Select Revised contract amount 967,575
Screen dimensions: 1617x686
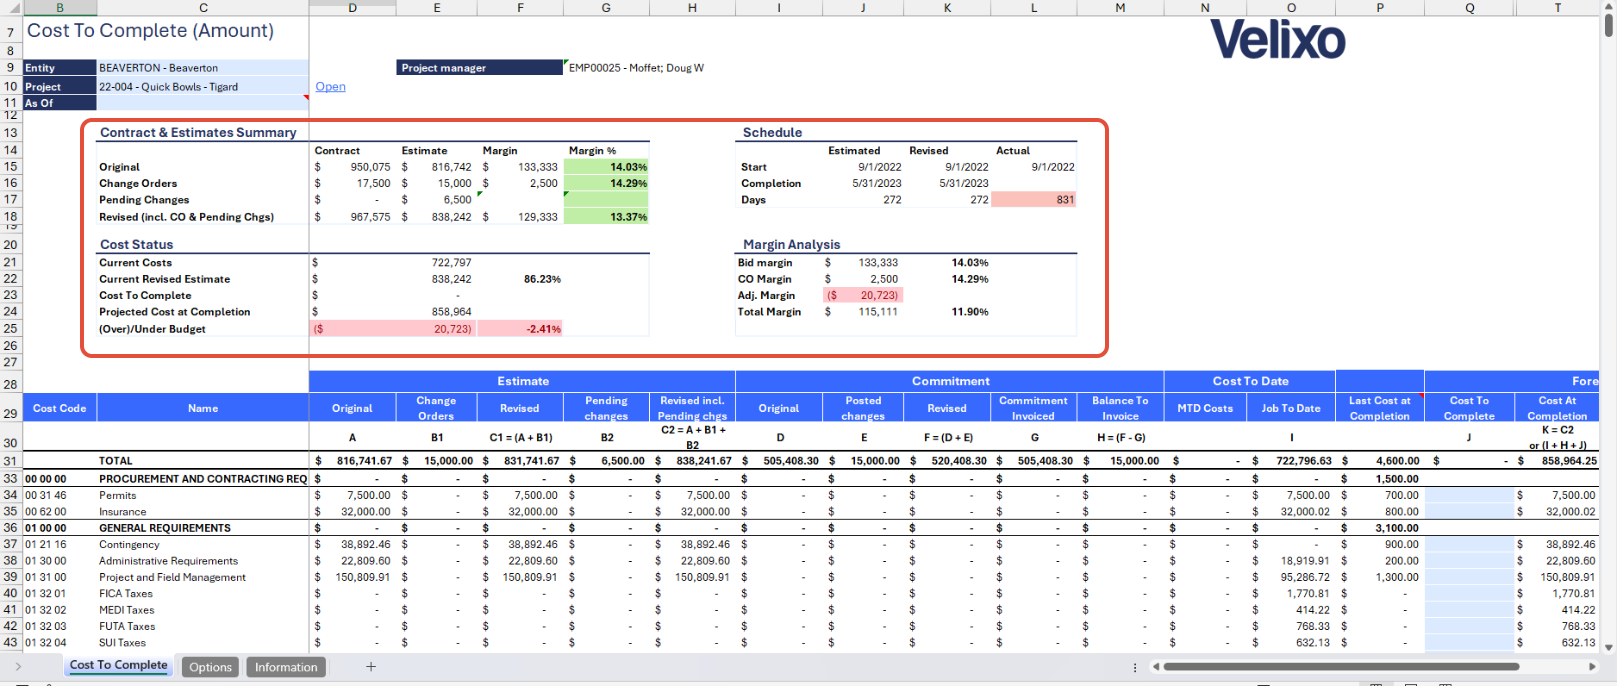(x=352, y=217)
